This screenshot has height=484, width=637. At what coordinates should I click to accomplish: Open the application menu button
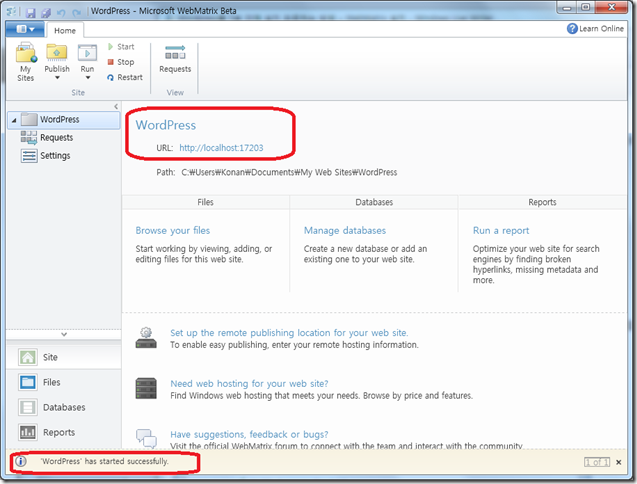point(25,29)
